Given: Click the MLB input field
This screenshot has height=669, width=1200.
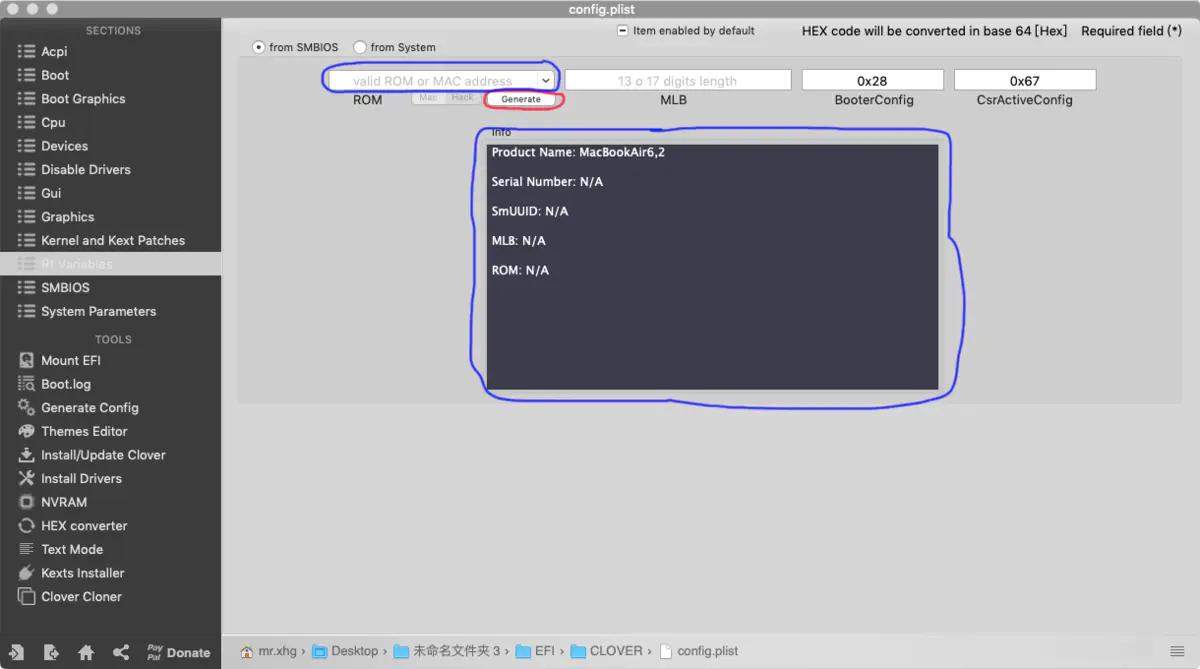Looking at the screenshot, I should [677, 80].
